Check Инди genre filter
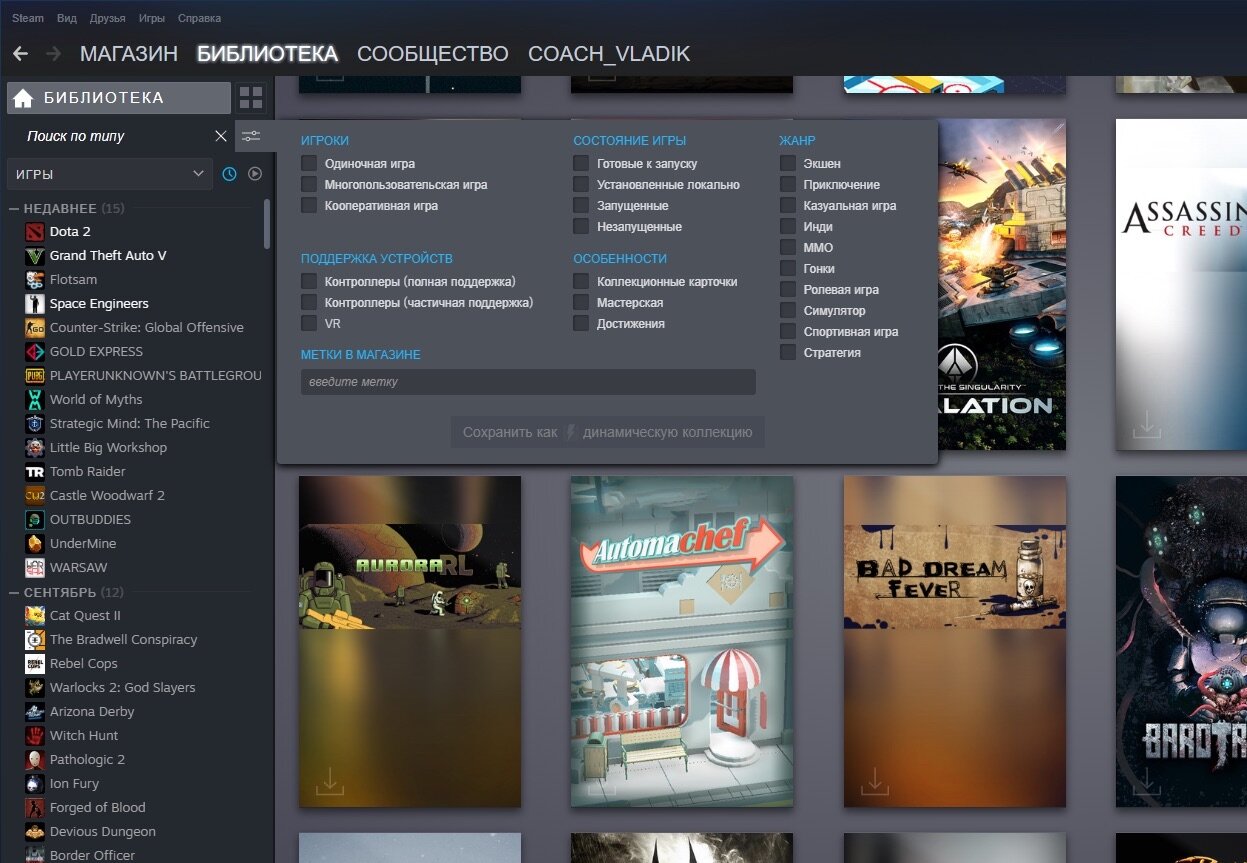Viewport: 1247px width, 863px height. tap(788, 226)
